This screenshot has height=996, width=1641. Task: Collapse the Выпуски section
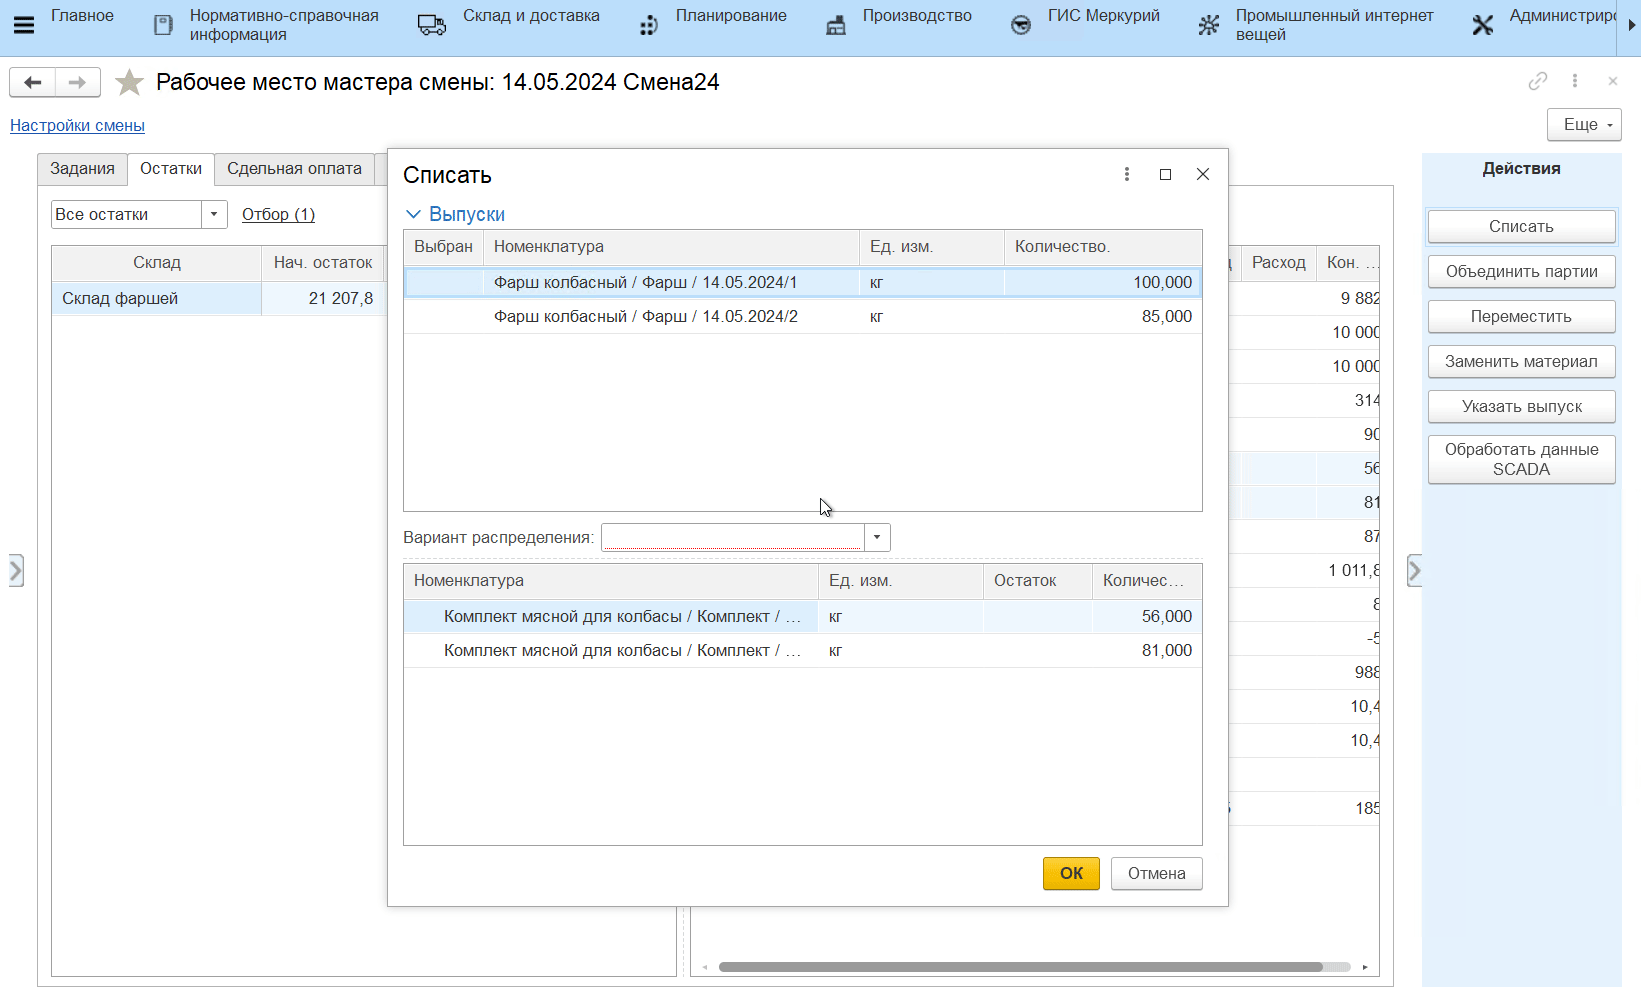tap(413, 214)
